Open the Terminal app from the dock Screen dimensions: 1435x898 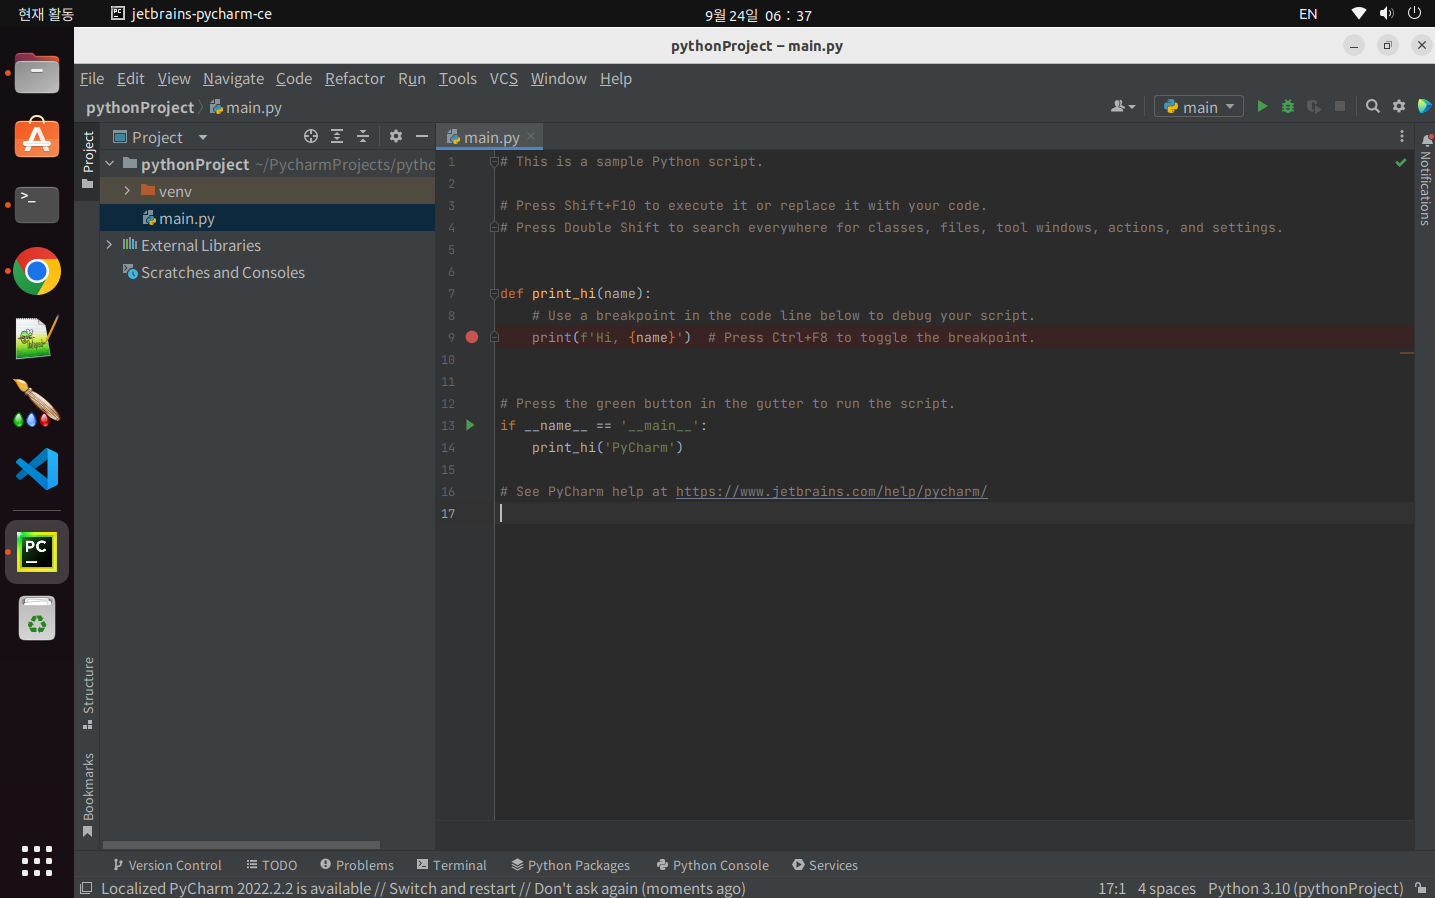point(37,205)
